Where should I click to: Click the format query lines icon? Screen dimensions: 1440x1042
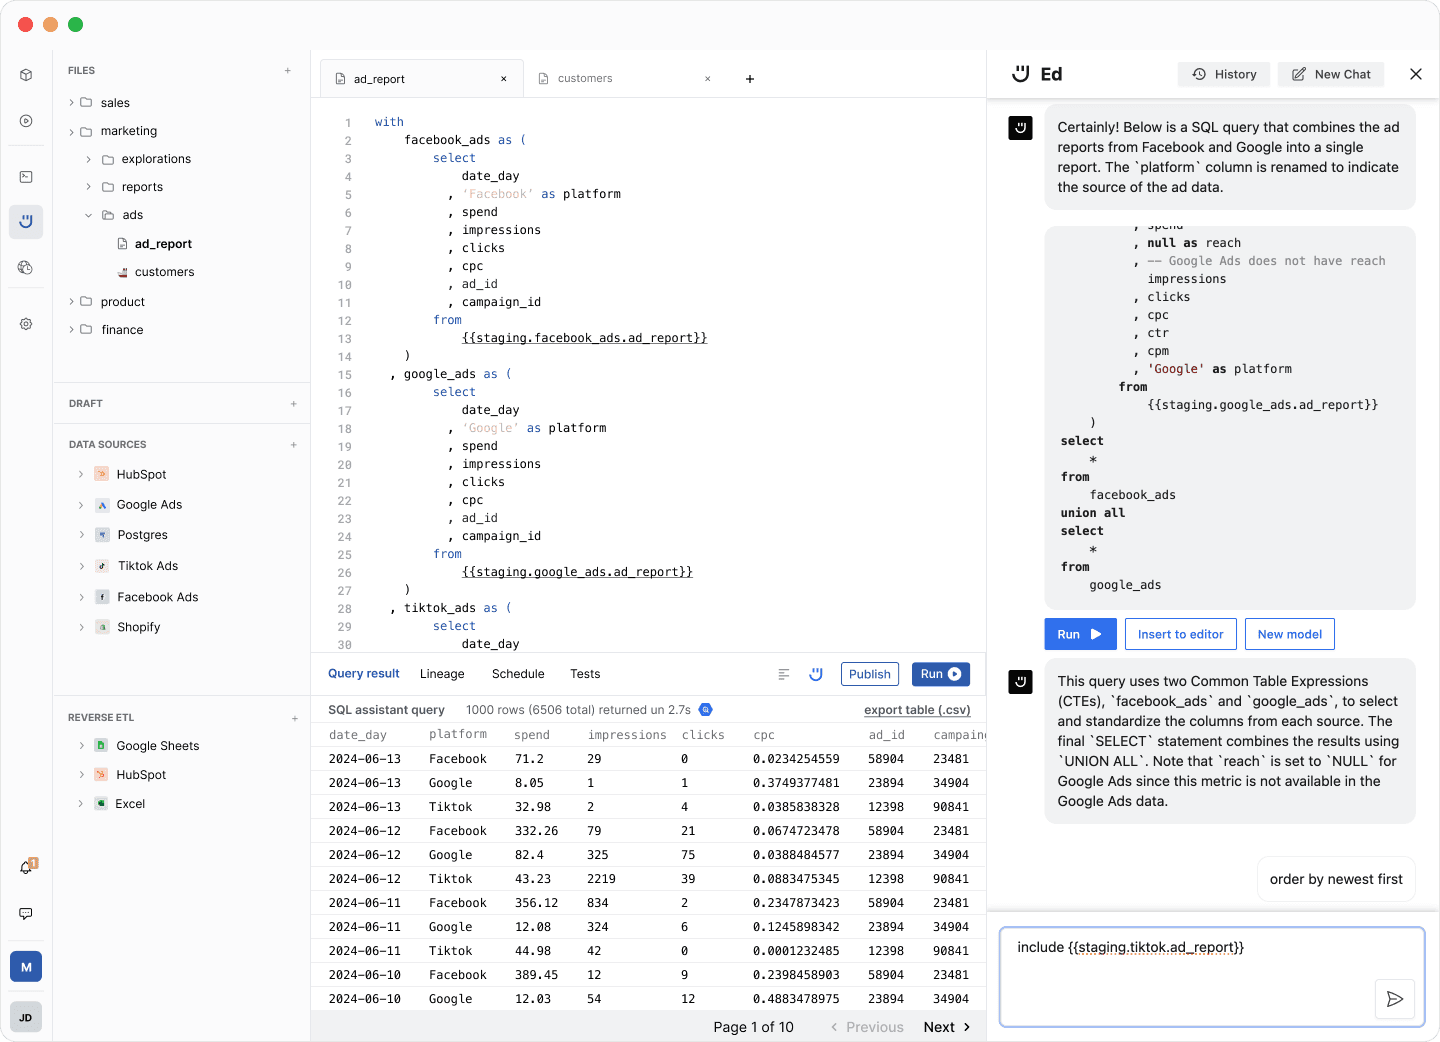(784, 674)
